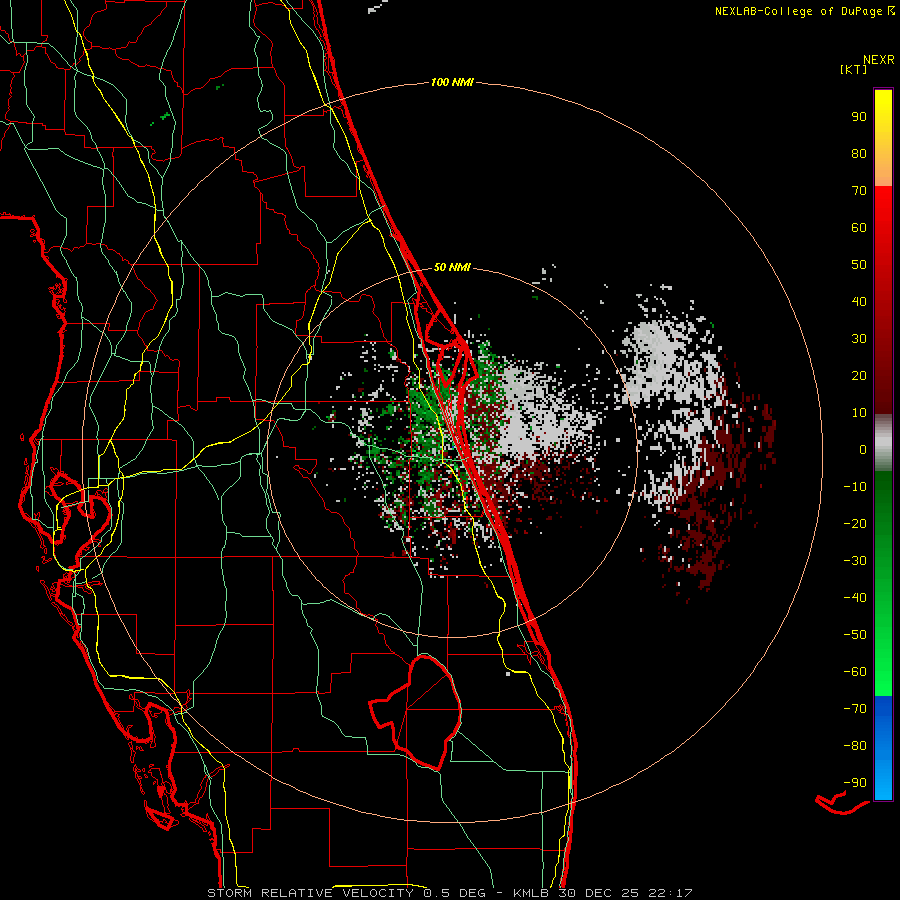Click the 30 value on velocity scale
Image resolution: width=900 pixels, height=900 pixels.
tap(859, 339)
